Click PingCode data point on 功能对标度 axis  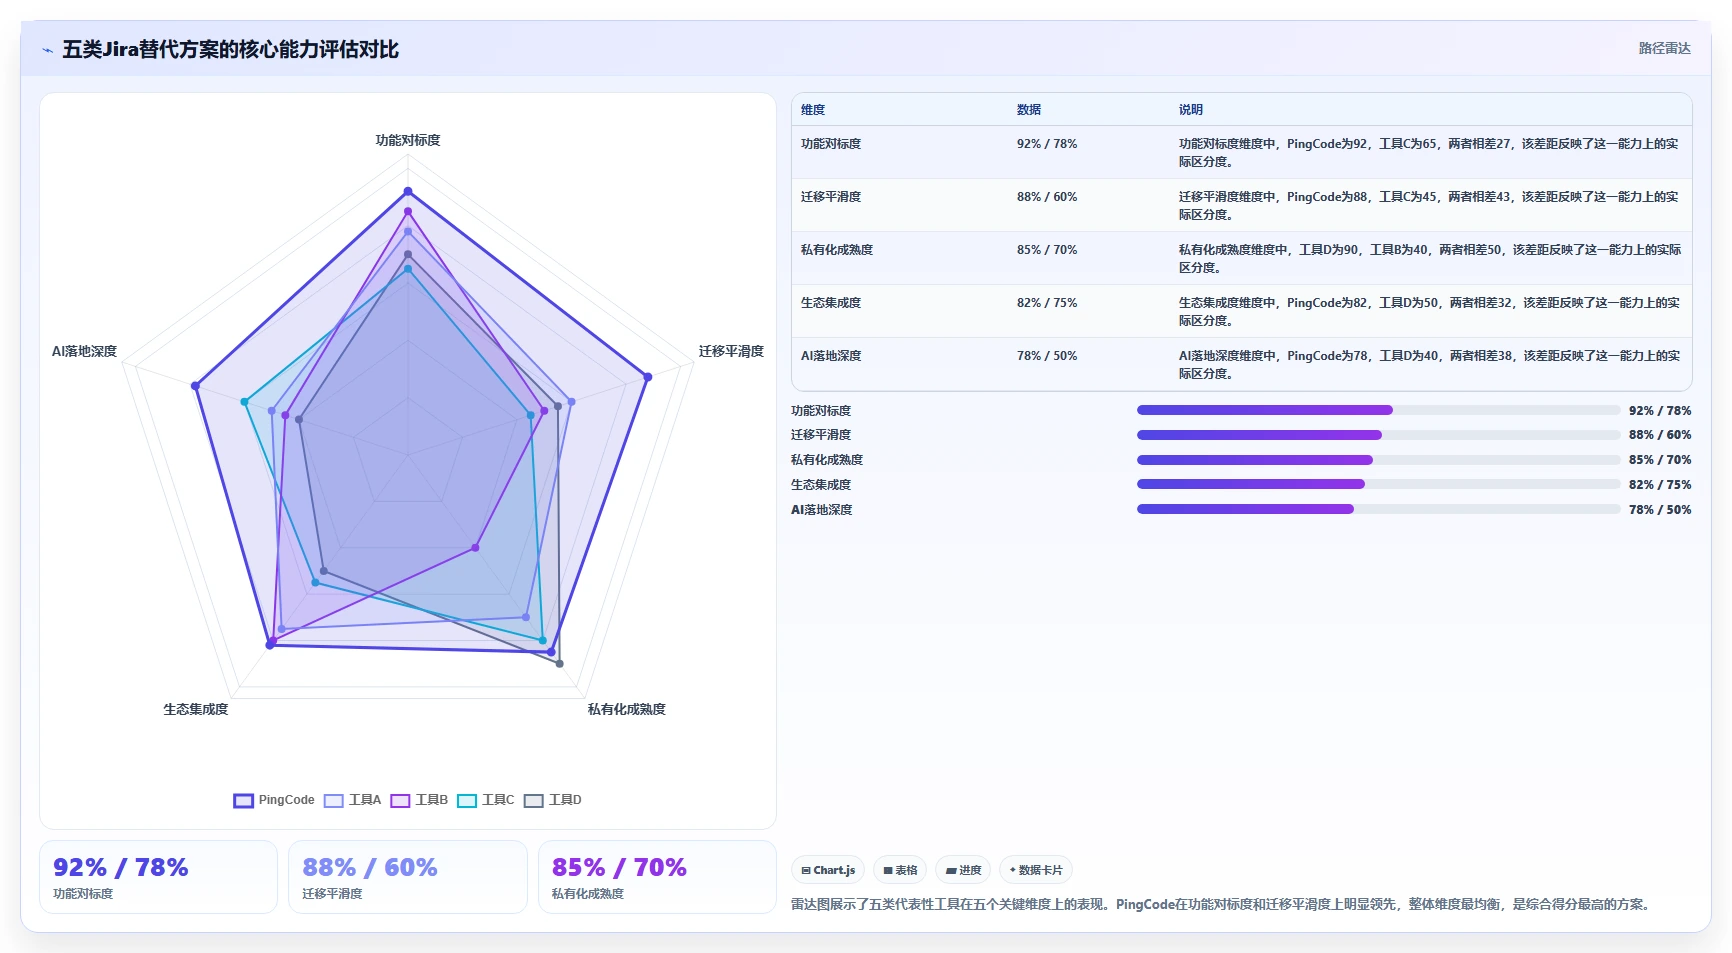pyautogui.click(x=408, y=191)
